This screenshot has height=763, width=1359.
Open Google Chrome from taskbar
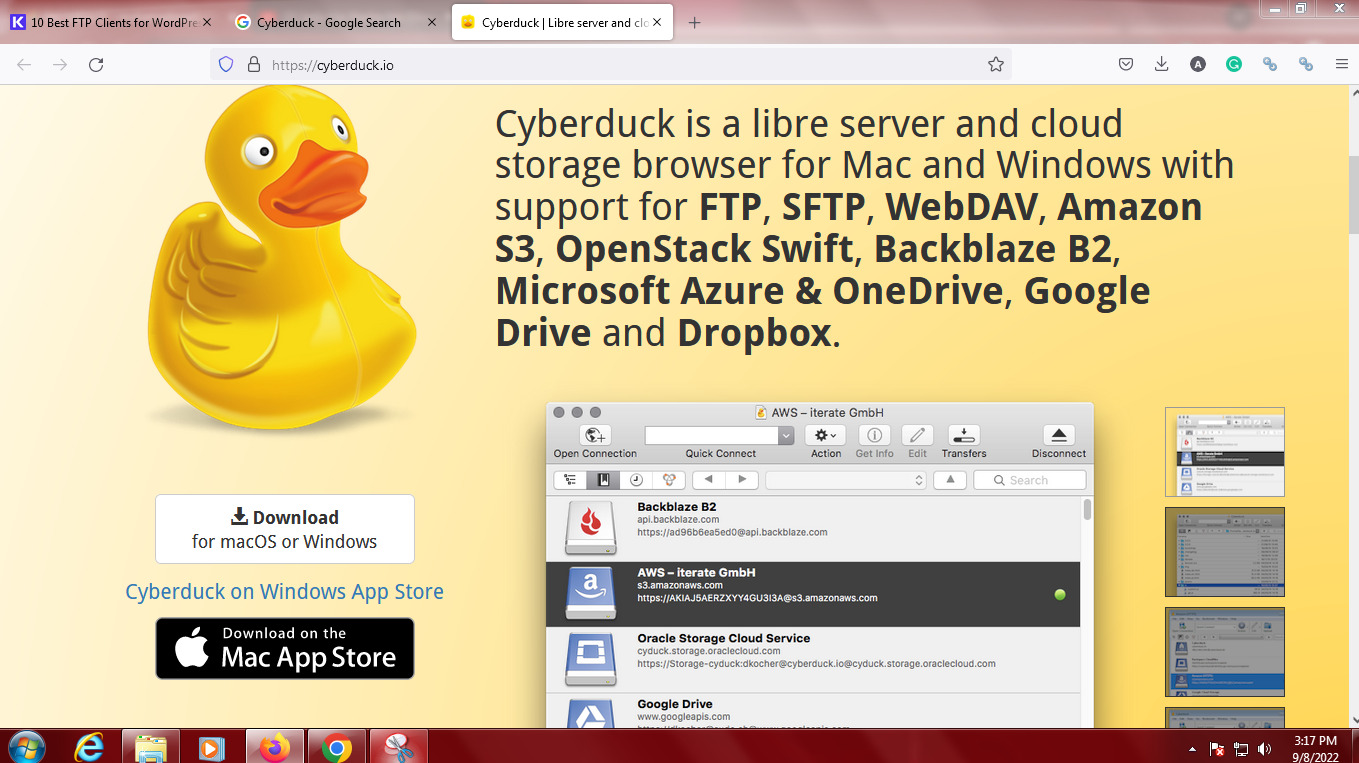(x=337, y=746)
